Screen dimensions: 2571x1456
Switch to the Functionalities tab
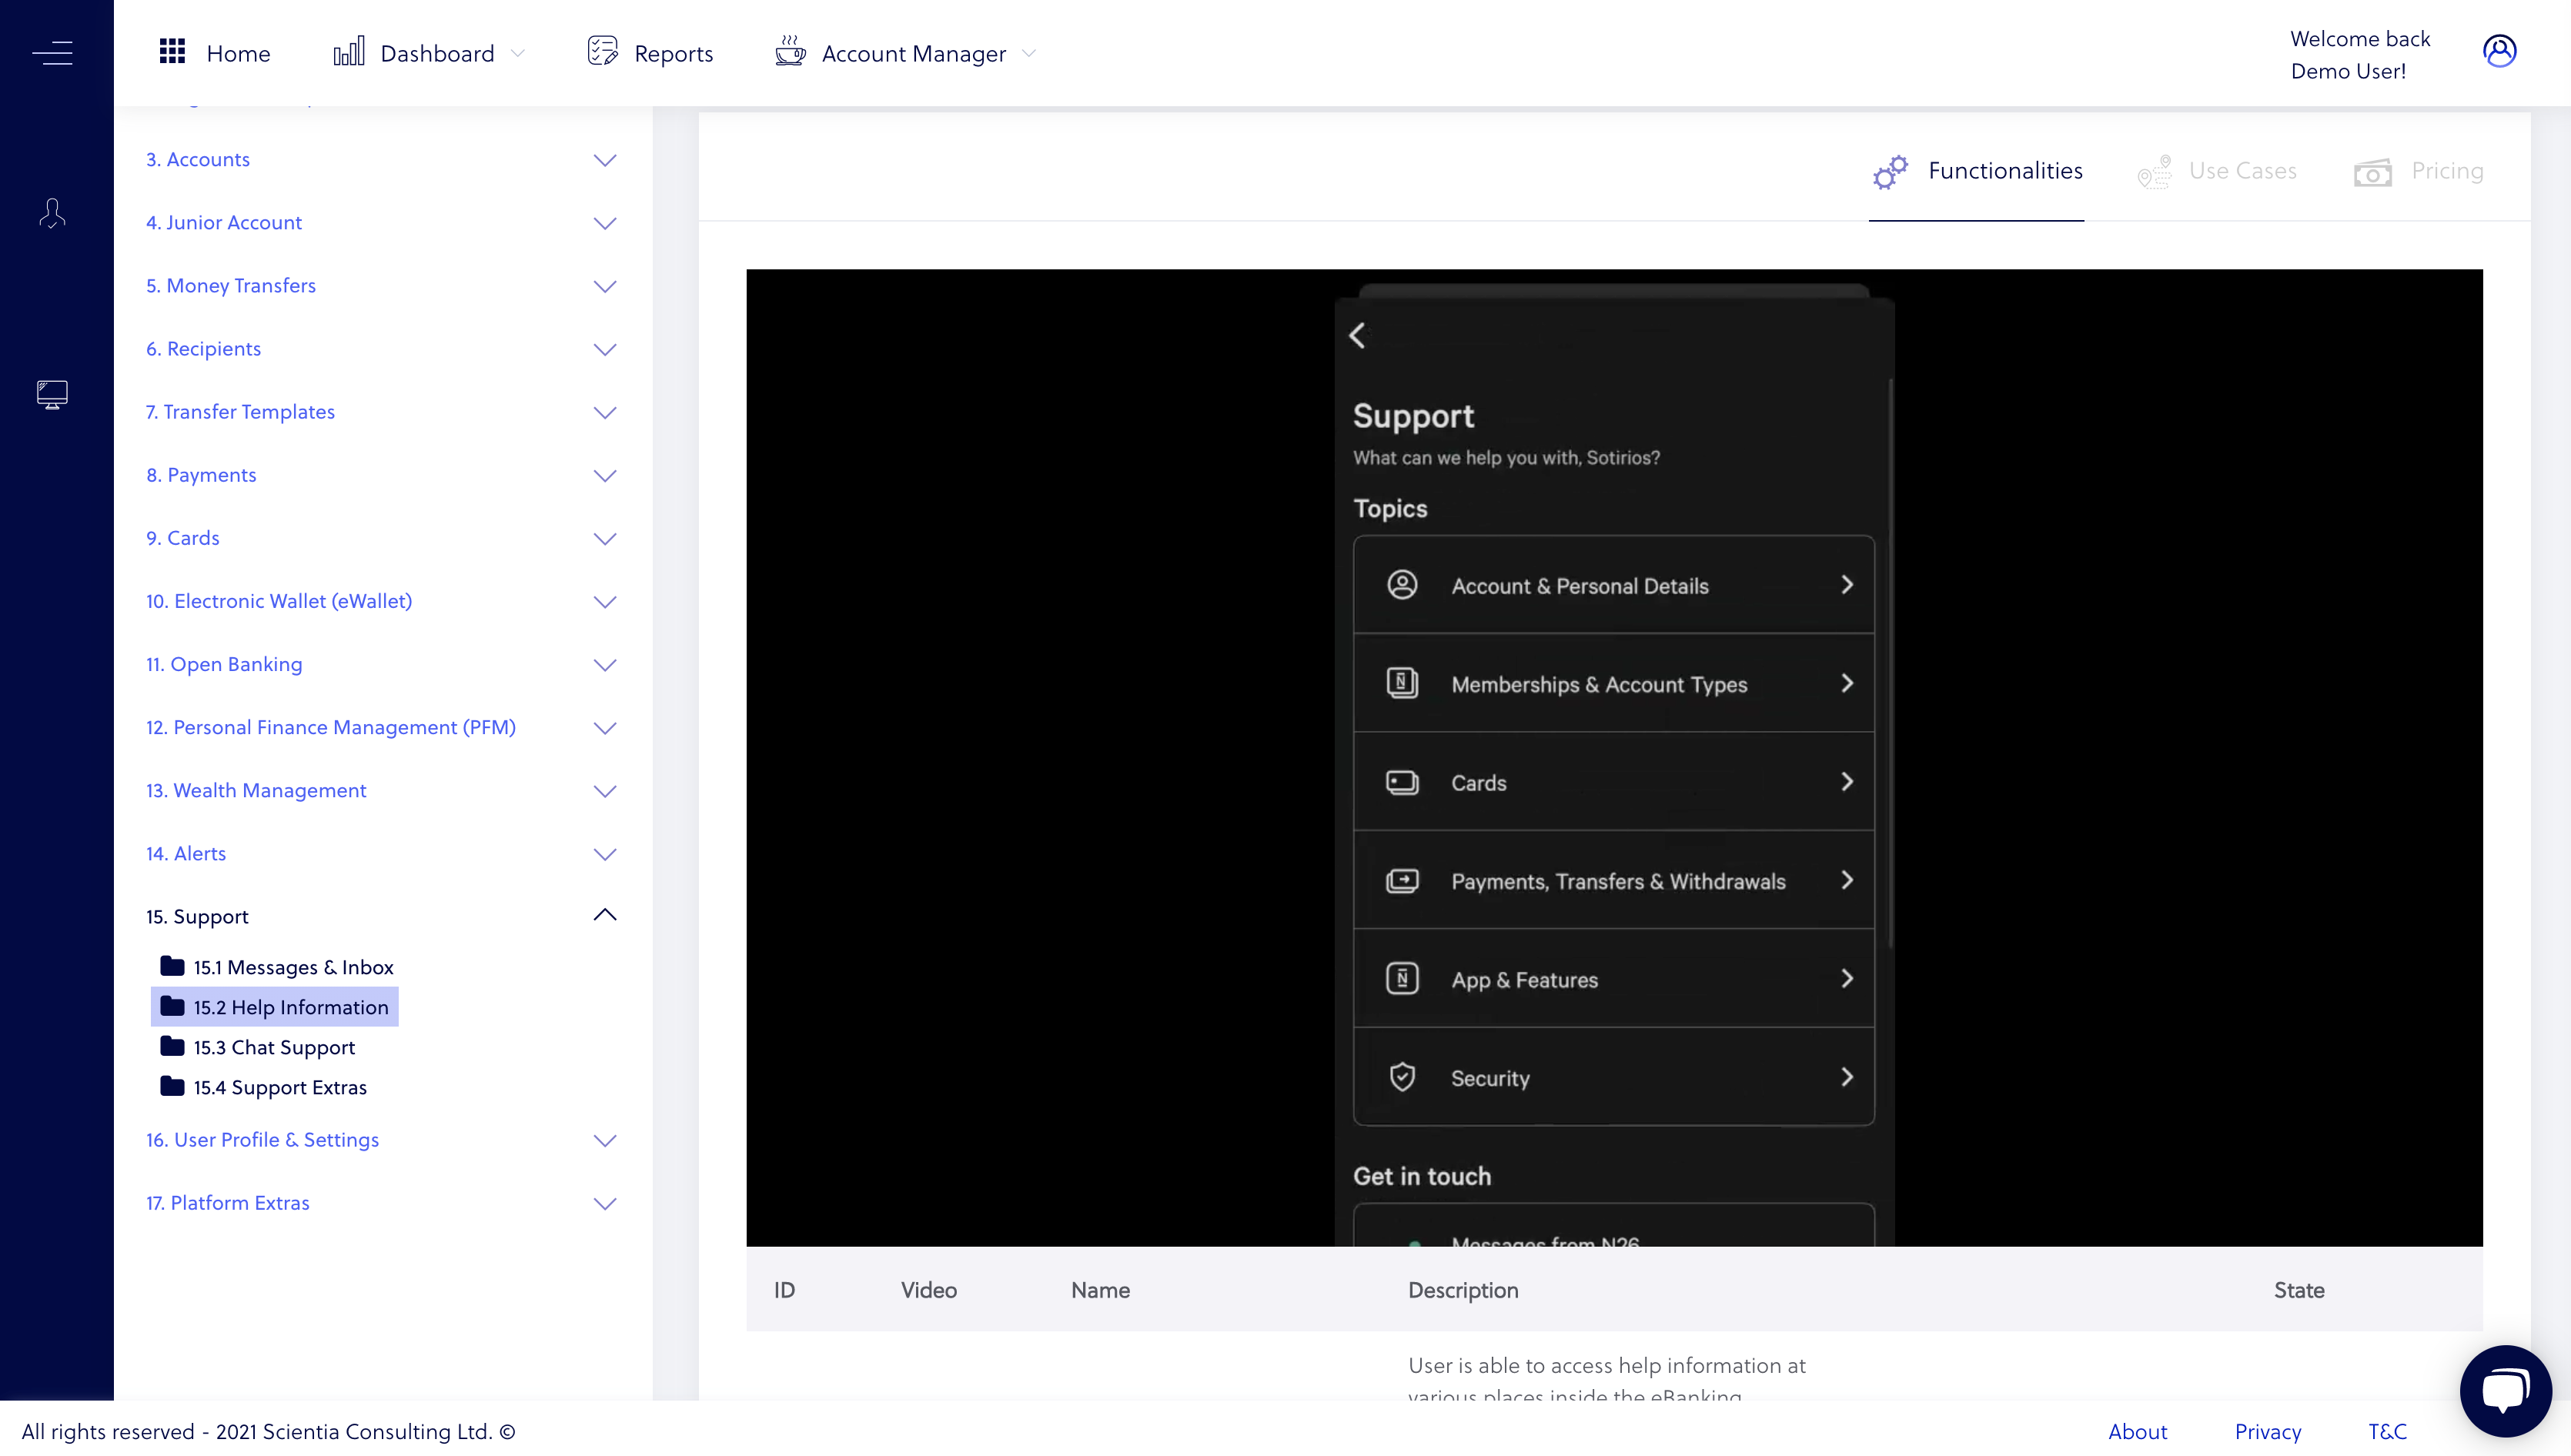1977,171
